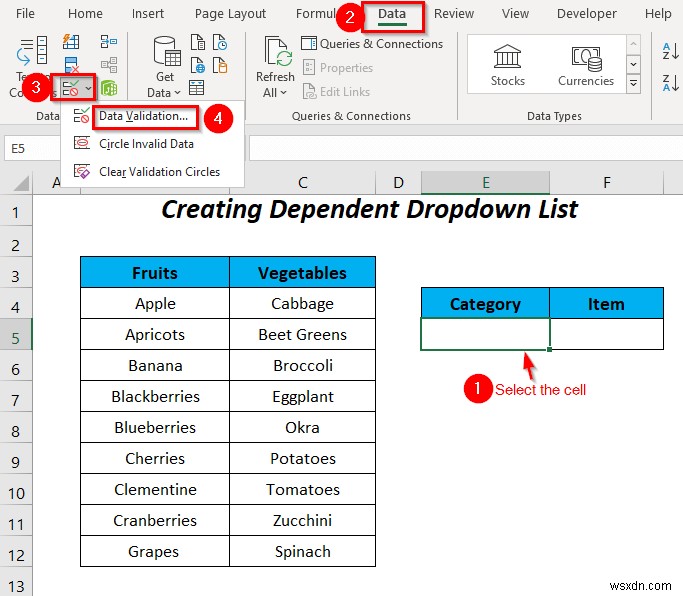Click the Consolidate icon
683x596 pixels.
coord(108,42)
